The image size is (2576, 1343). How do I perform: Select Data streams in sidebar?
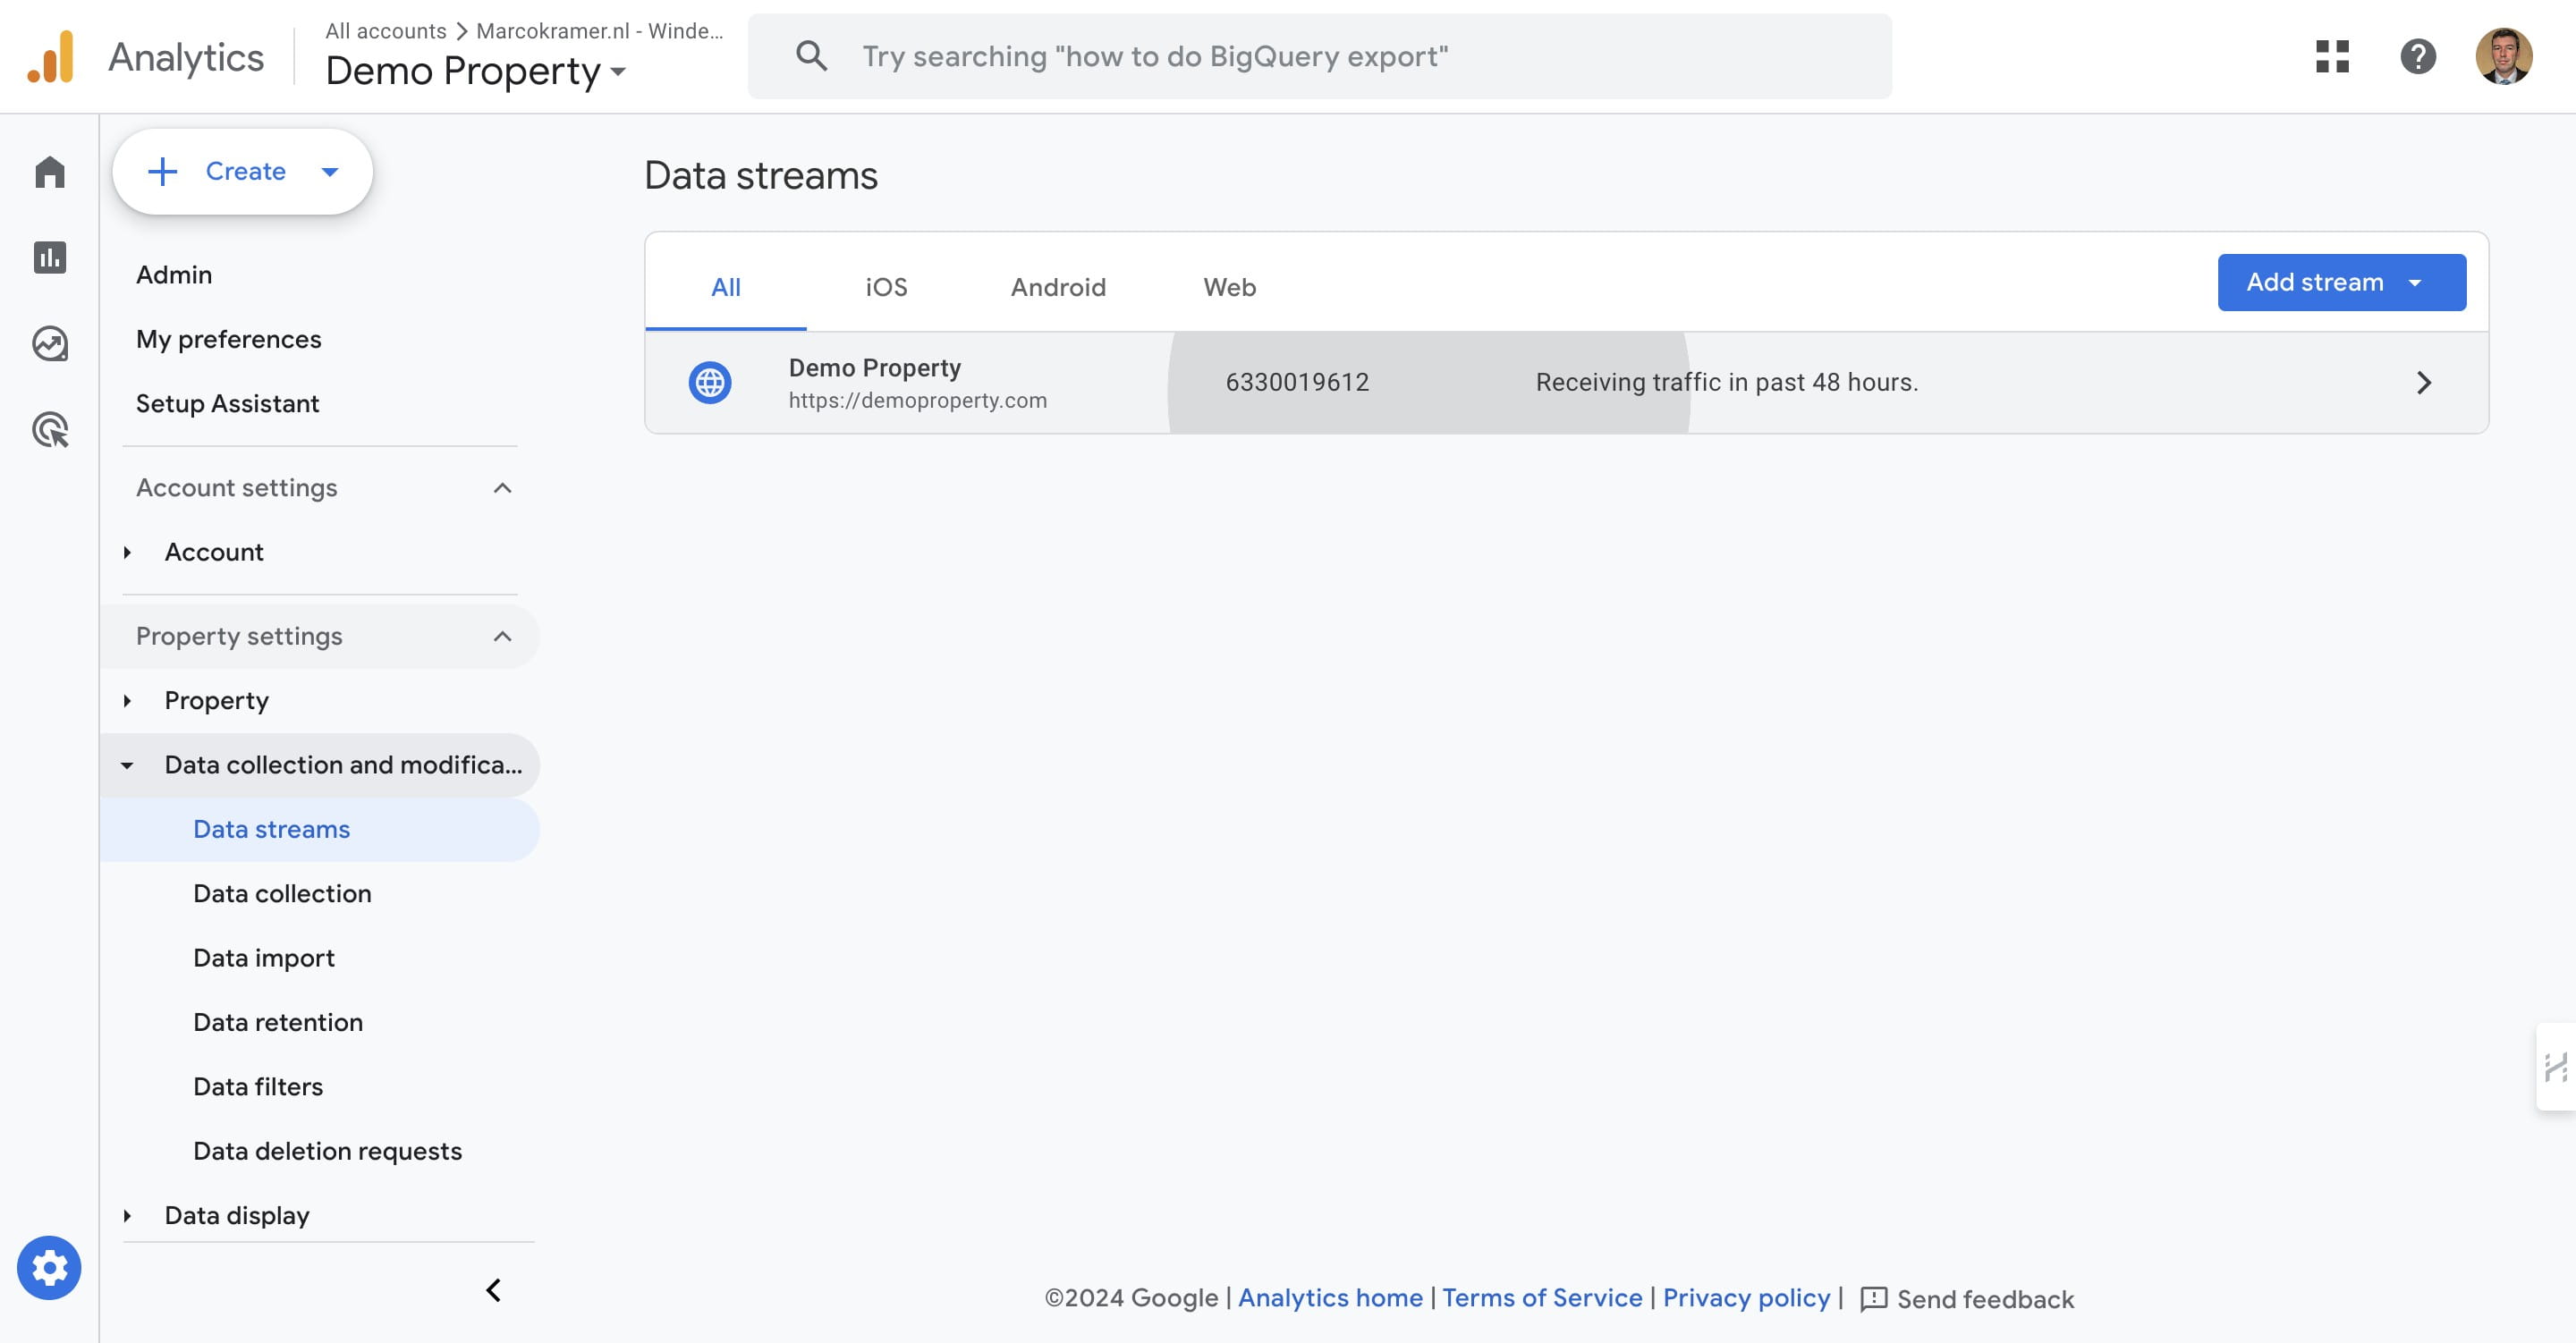point(320,829)
